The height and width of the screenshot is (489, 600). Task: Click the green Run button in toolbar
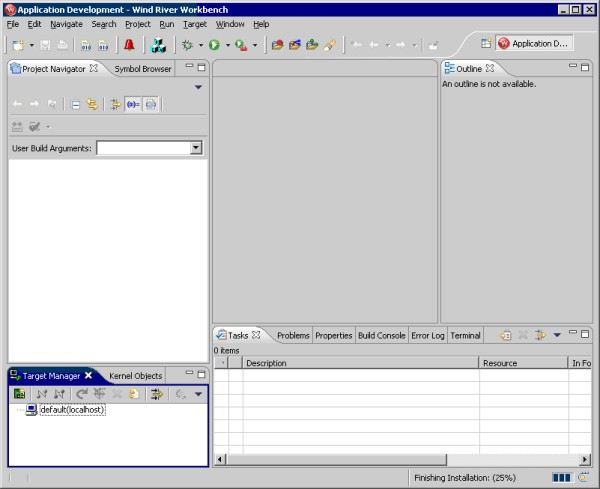coord(213,45)
